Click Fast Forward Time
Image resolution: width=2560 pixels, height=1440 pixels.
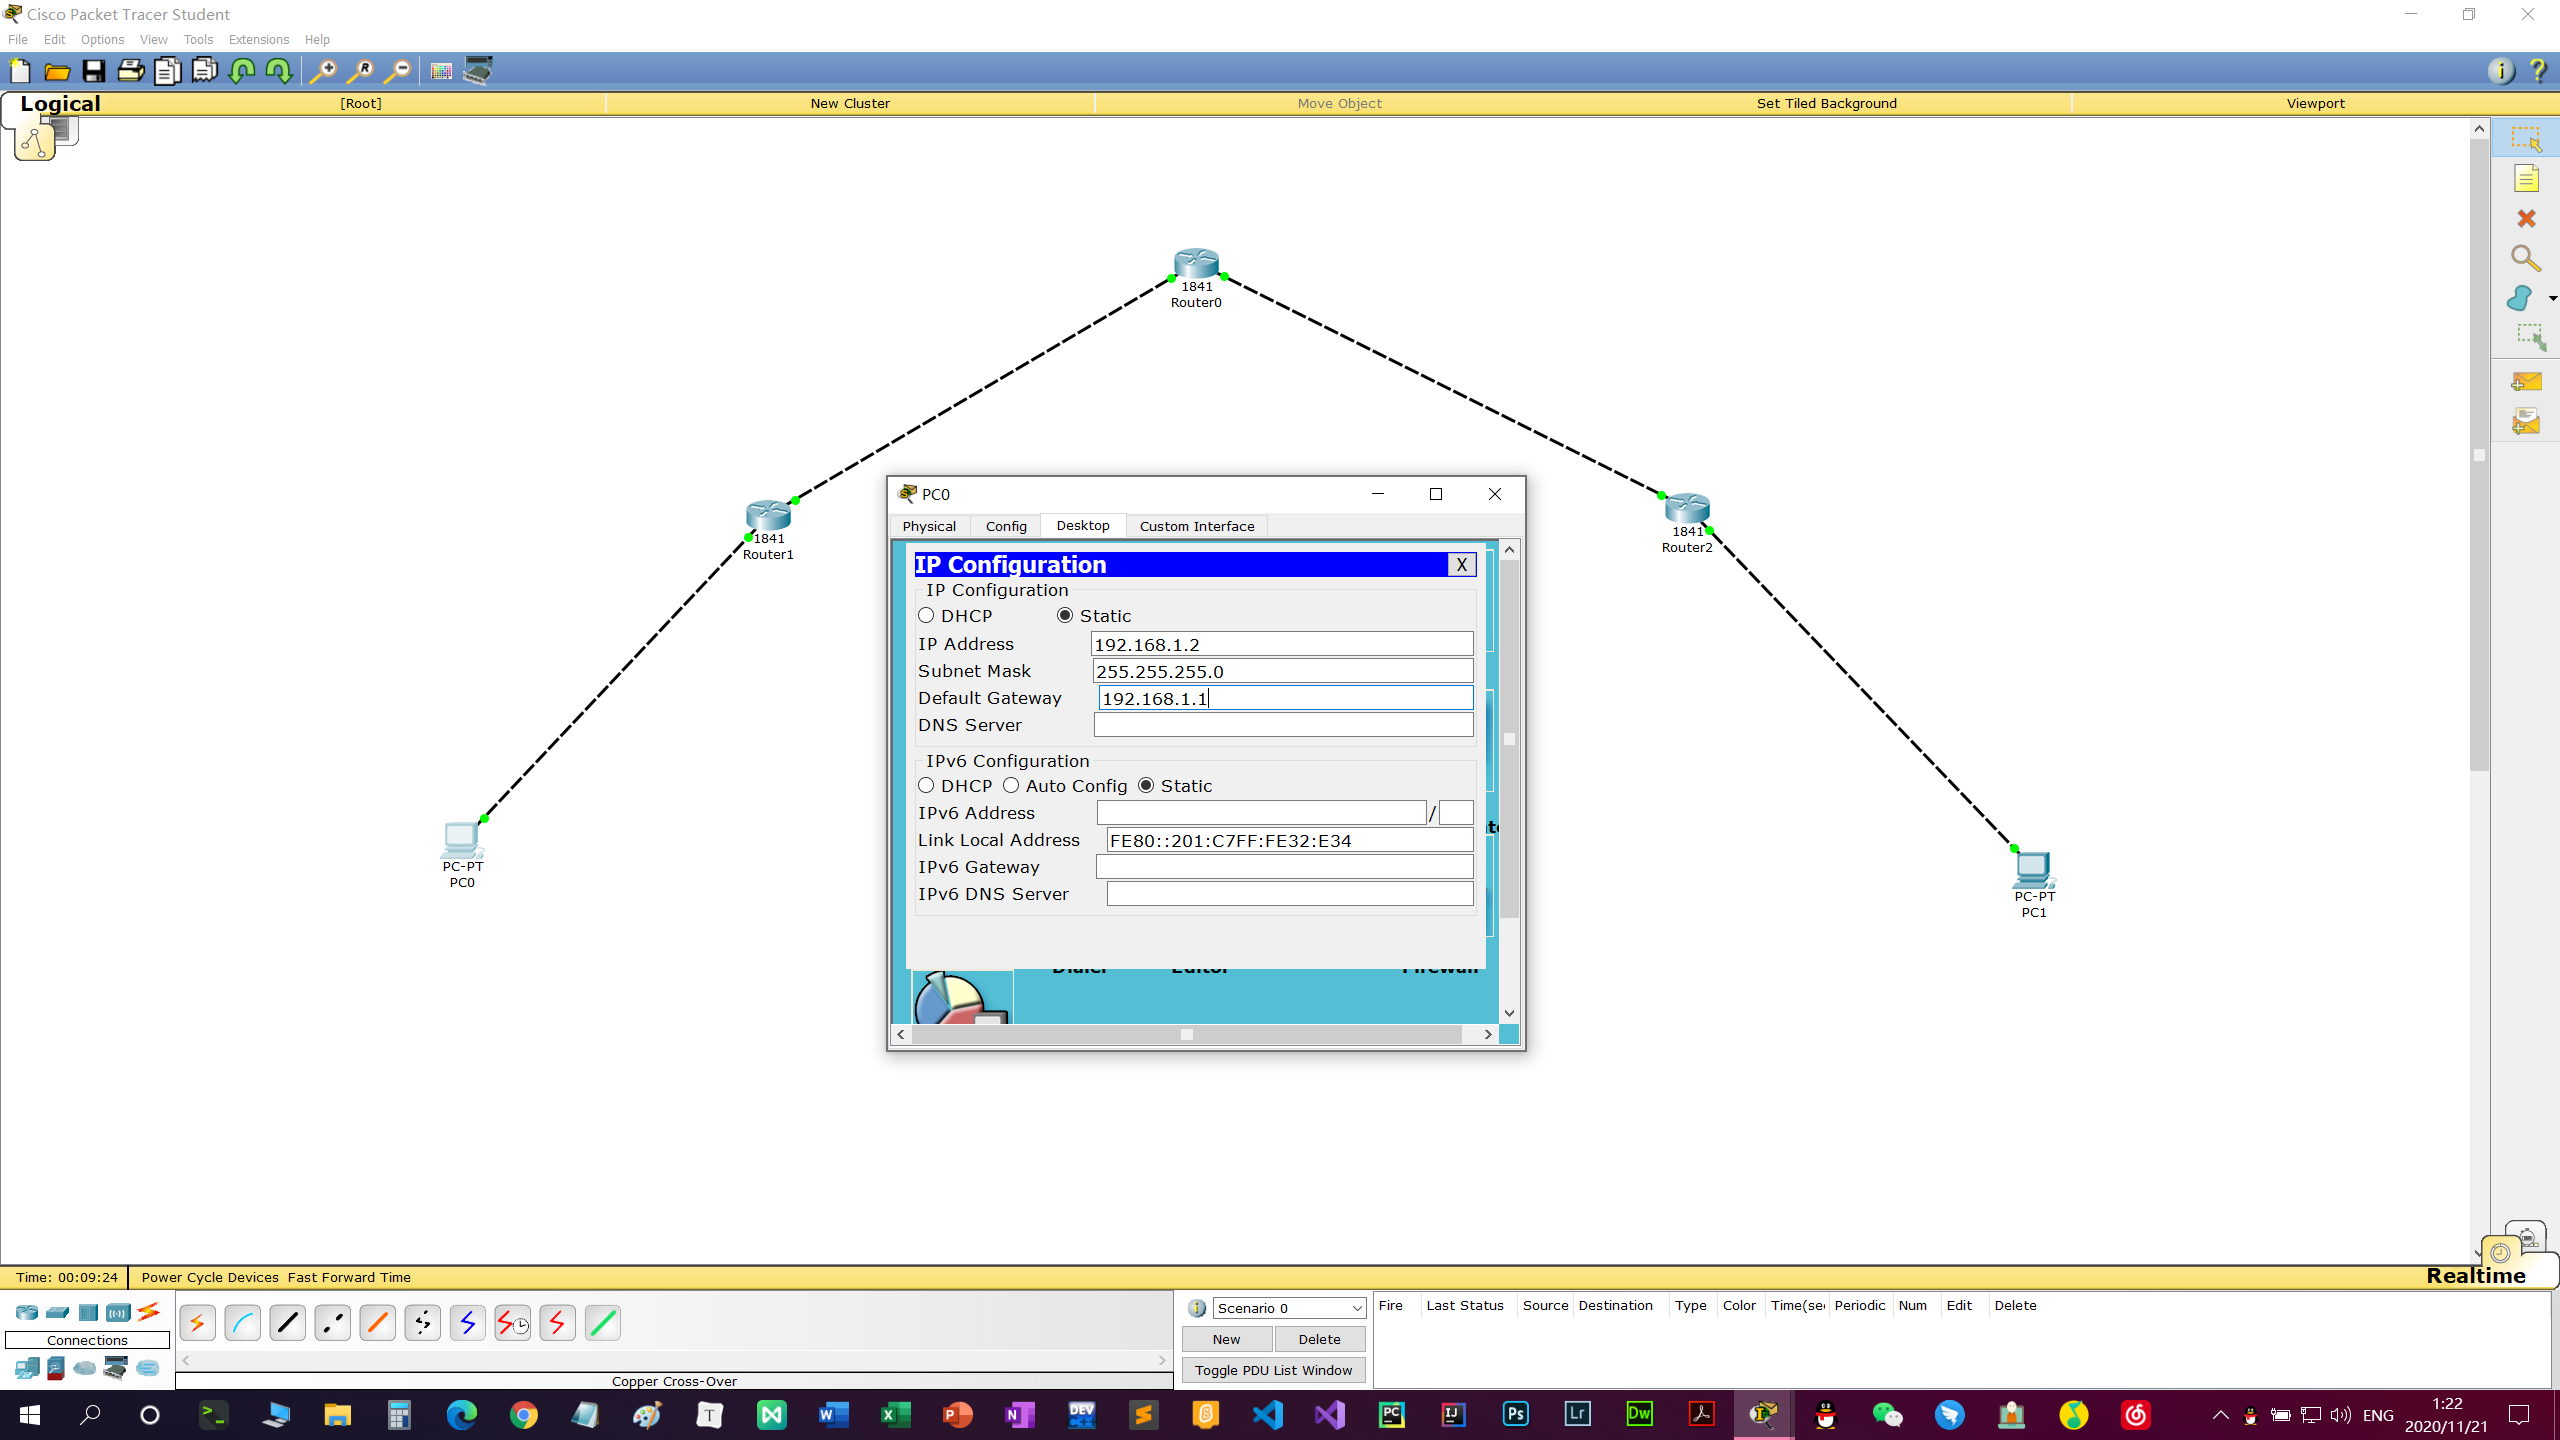pos(349,1277)
